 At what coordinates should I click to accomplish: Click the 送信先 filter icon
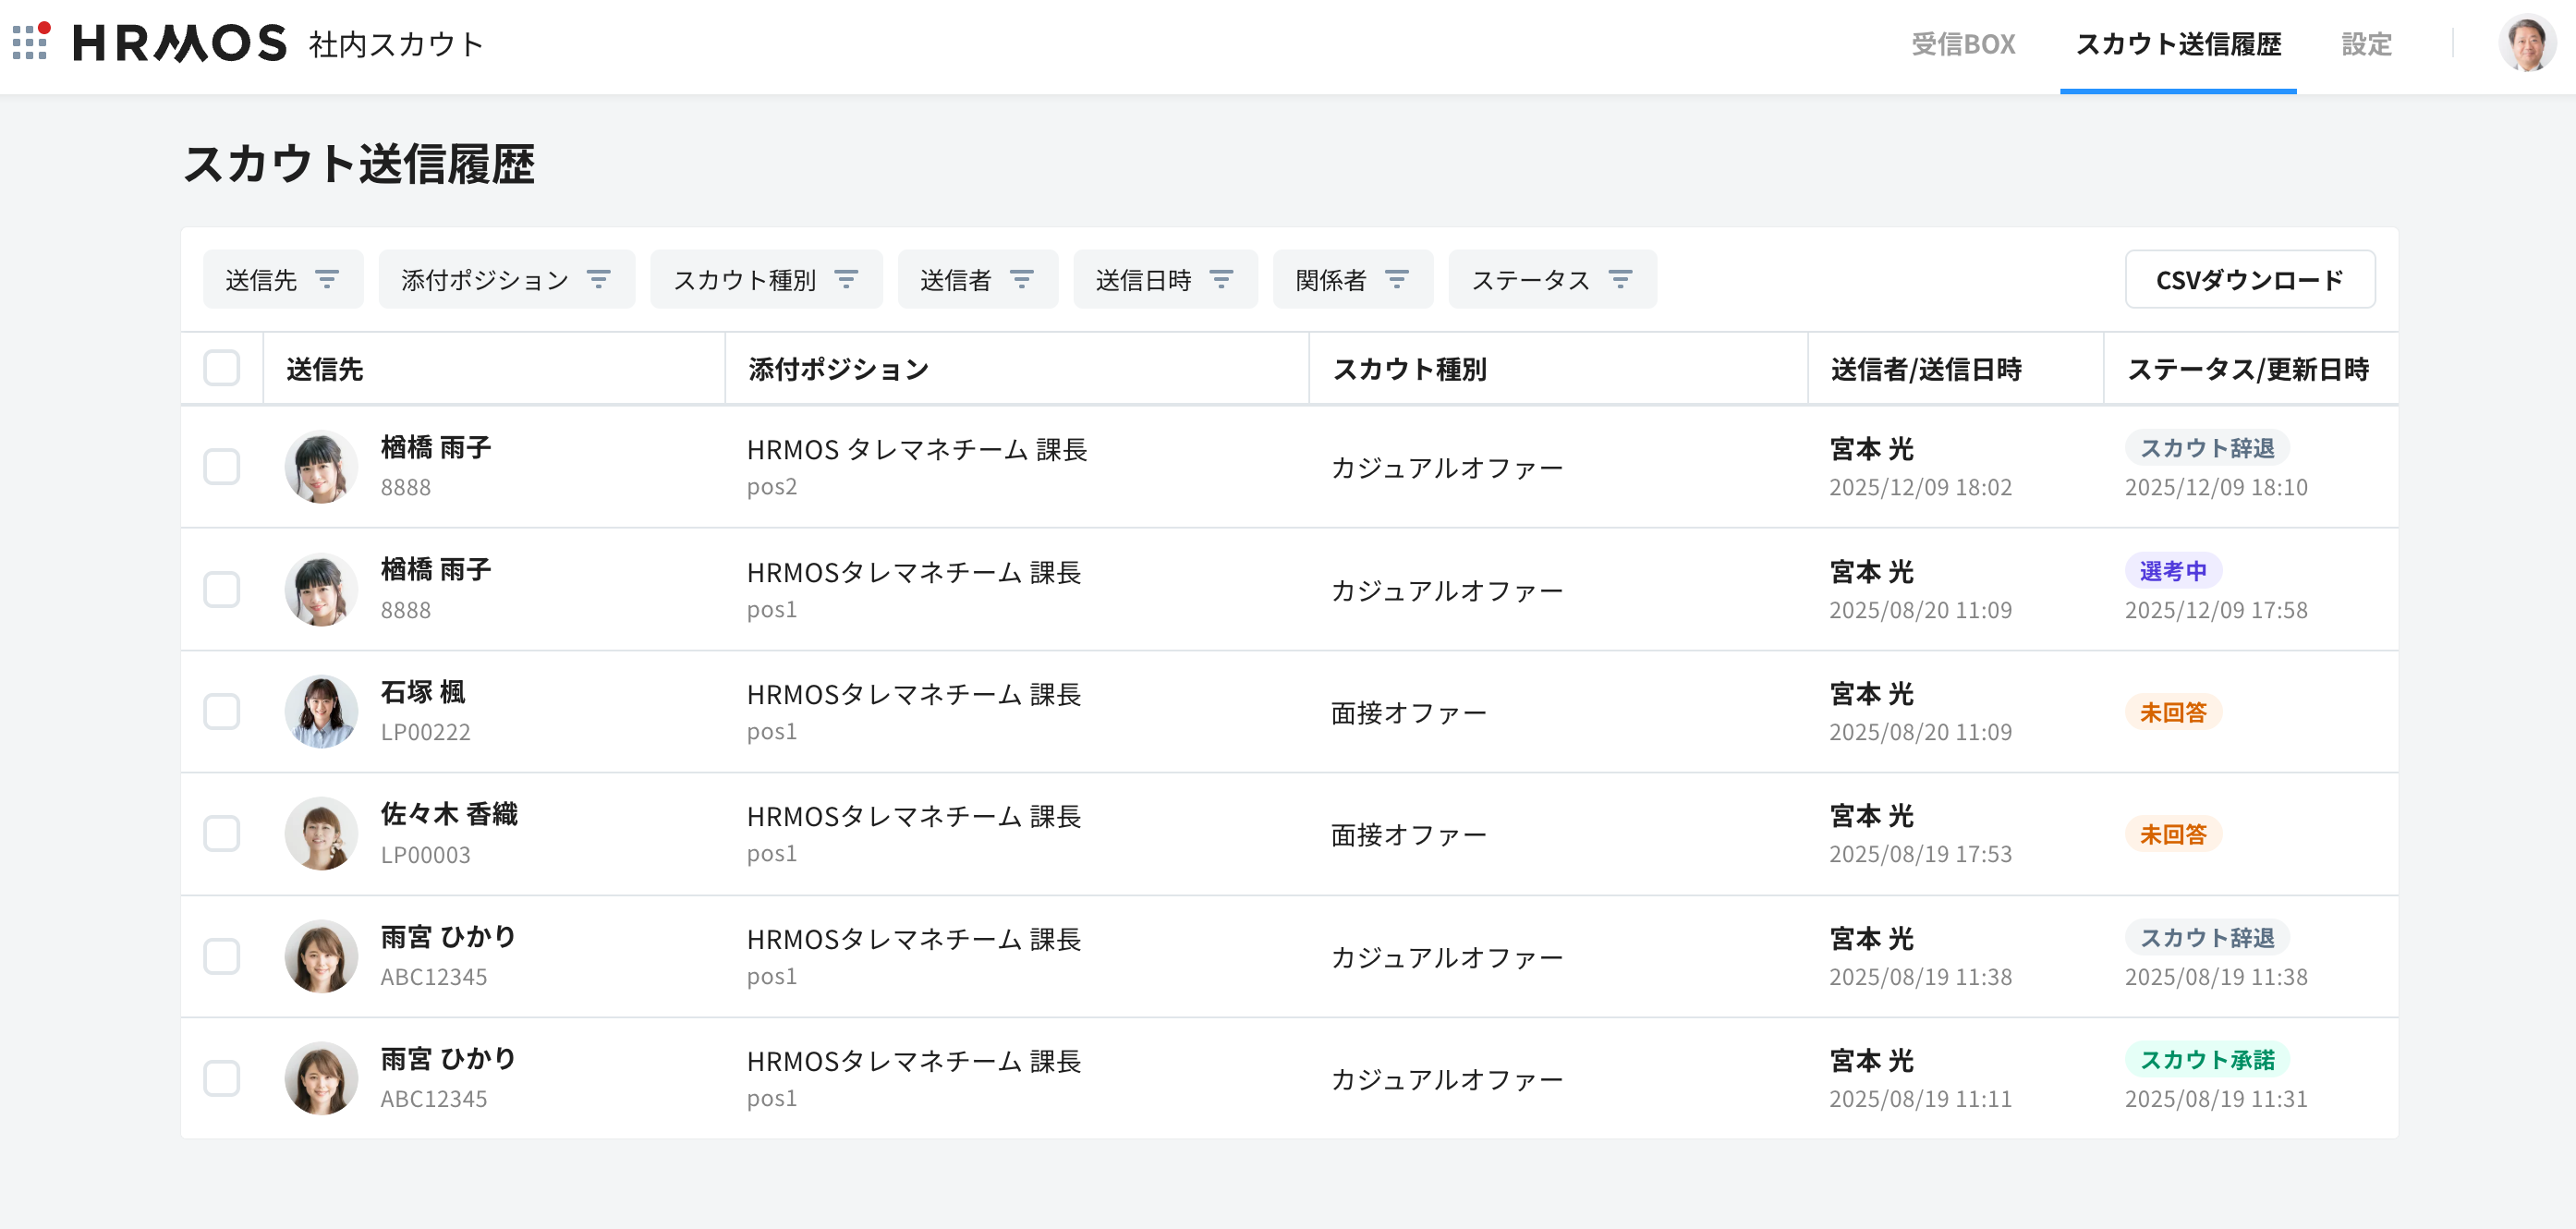click(327, 279)
